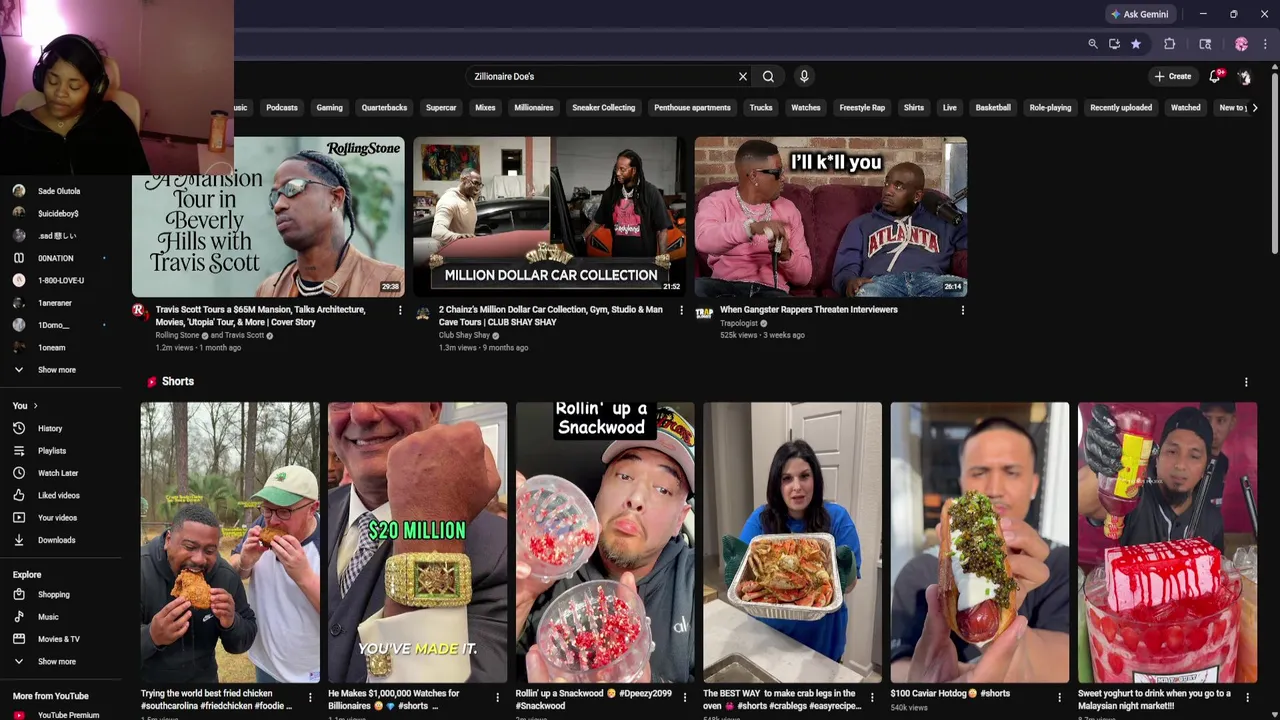Open options for $100 Caviar Hotdog short
1280x720 pixels.
click(1060, 697)
